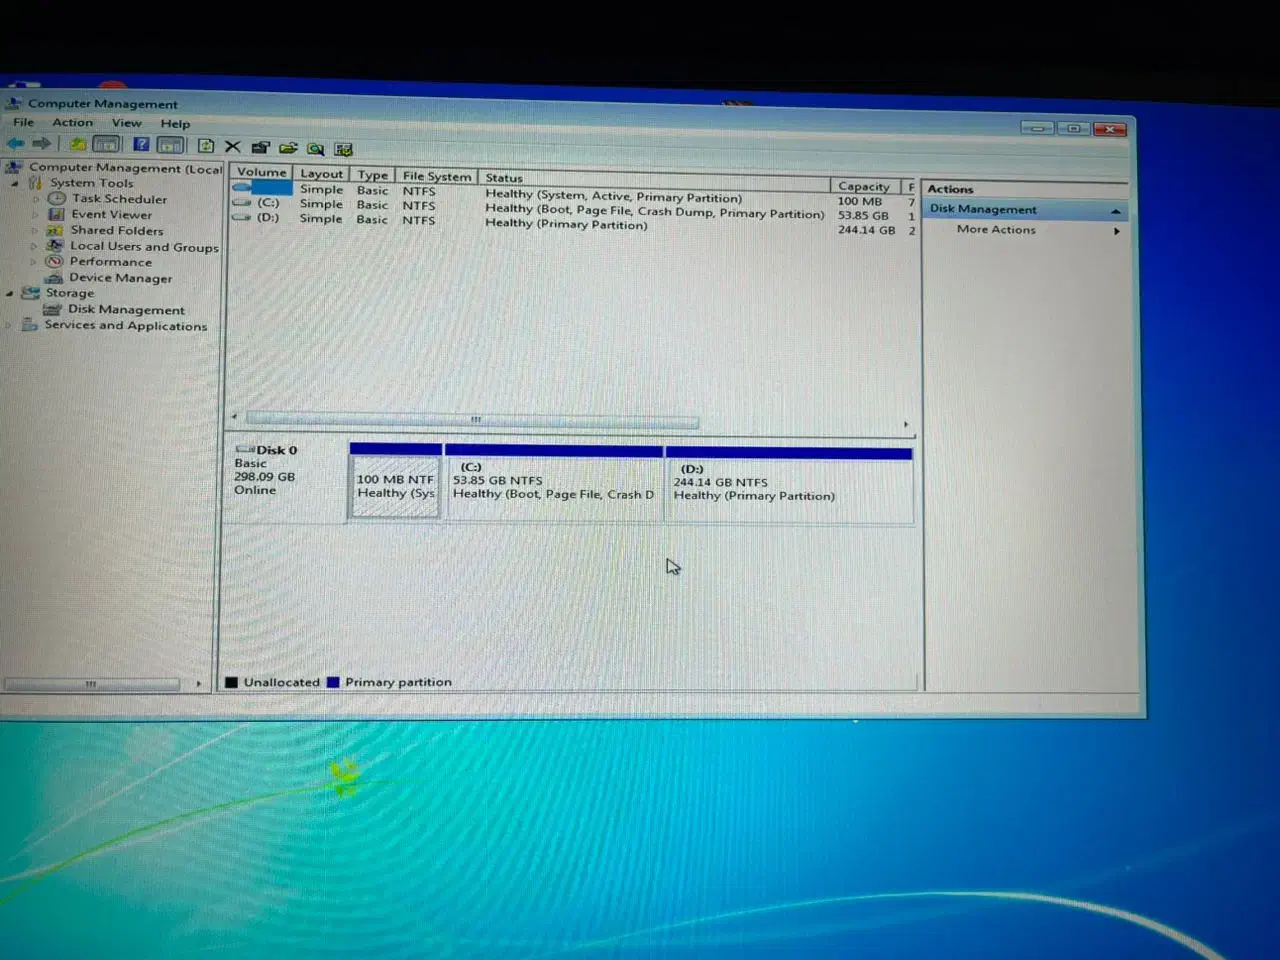Viewport: 1280px width, 960px height.
Task: Select the (C:) volume row in list
Action: [268, 203]
